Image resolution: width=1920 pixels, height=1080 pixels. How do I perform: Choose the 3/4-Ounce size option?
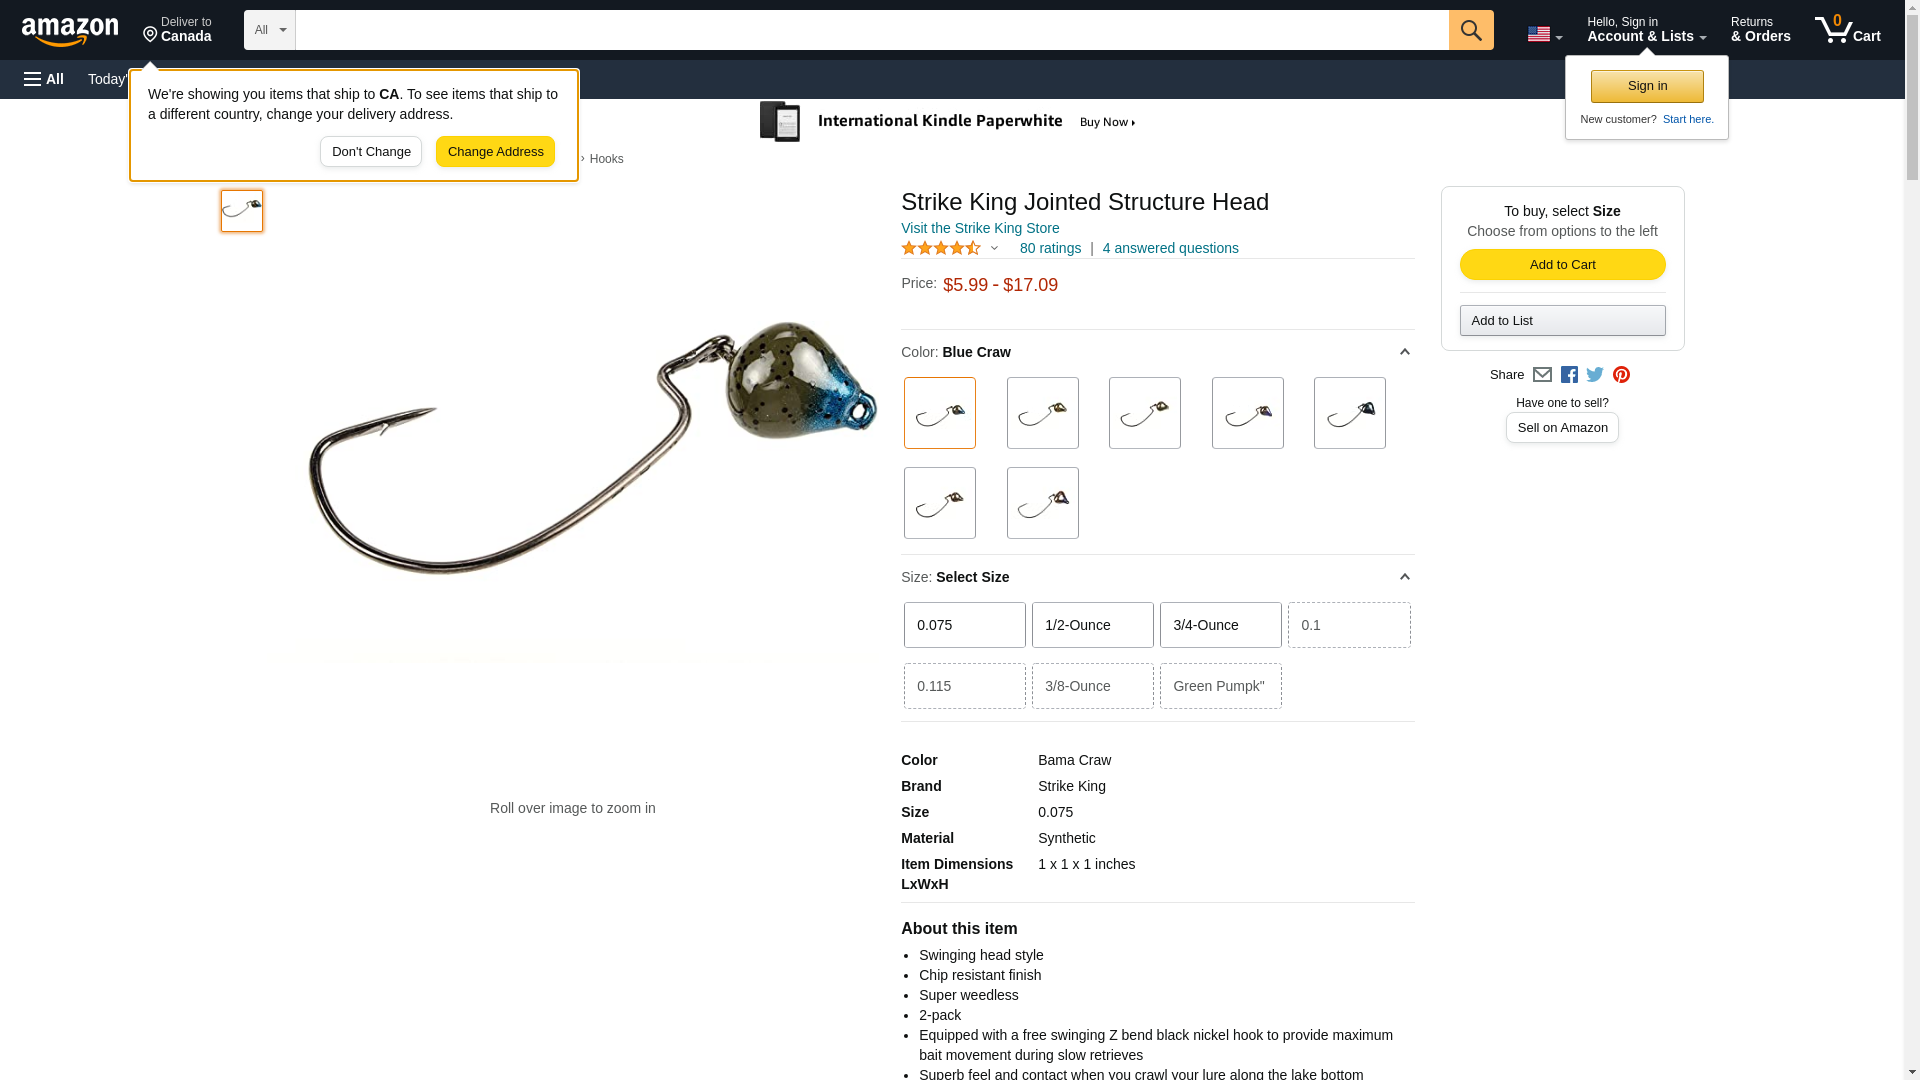click(x=1220, y=625)
